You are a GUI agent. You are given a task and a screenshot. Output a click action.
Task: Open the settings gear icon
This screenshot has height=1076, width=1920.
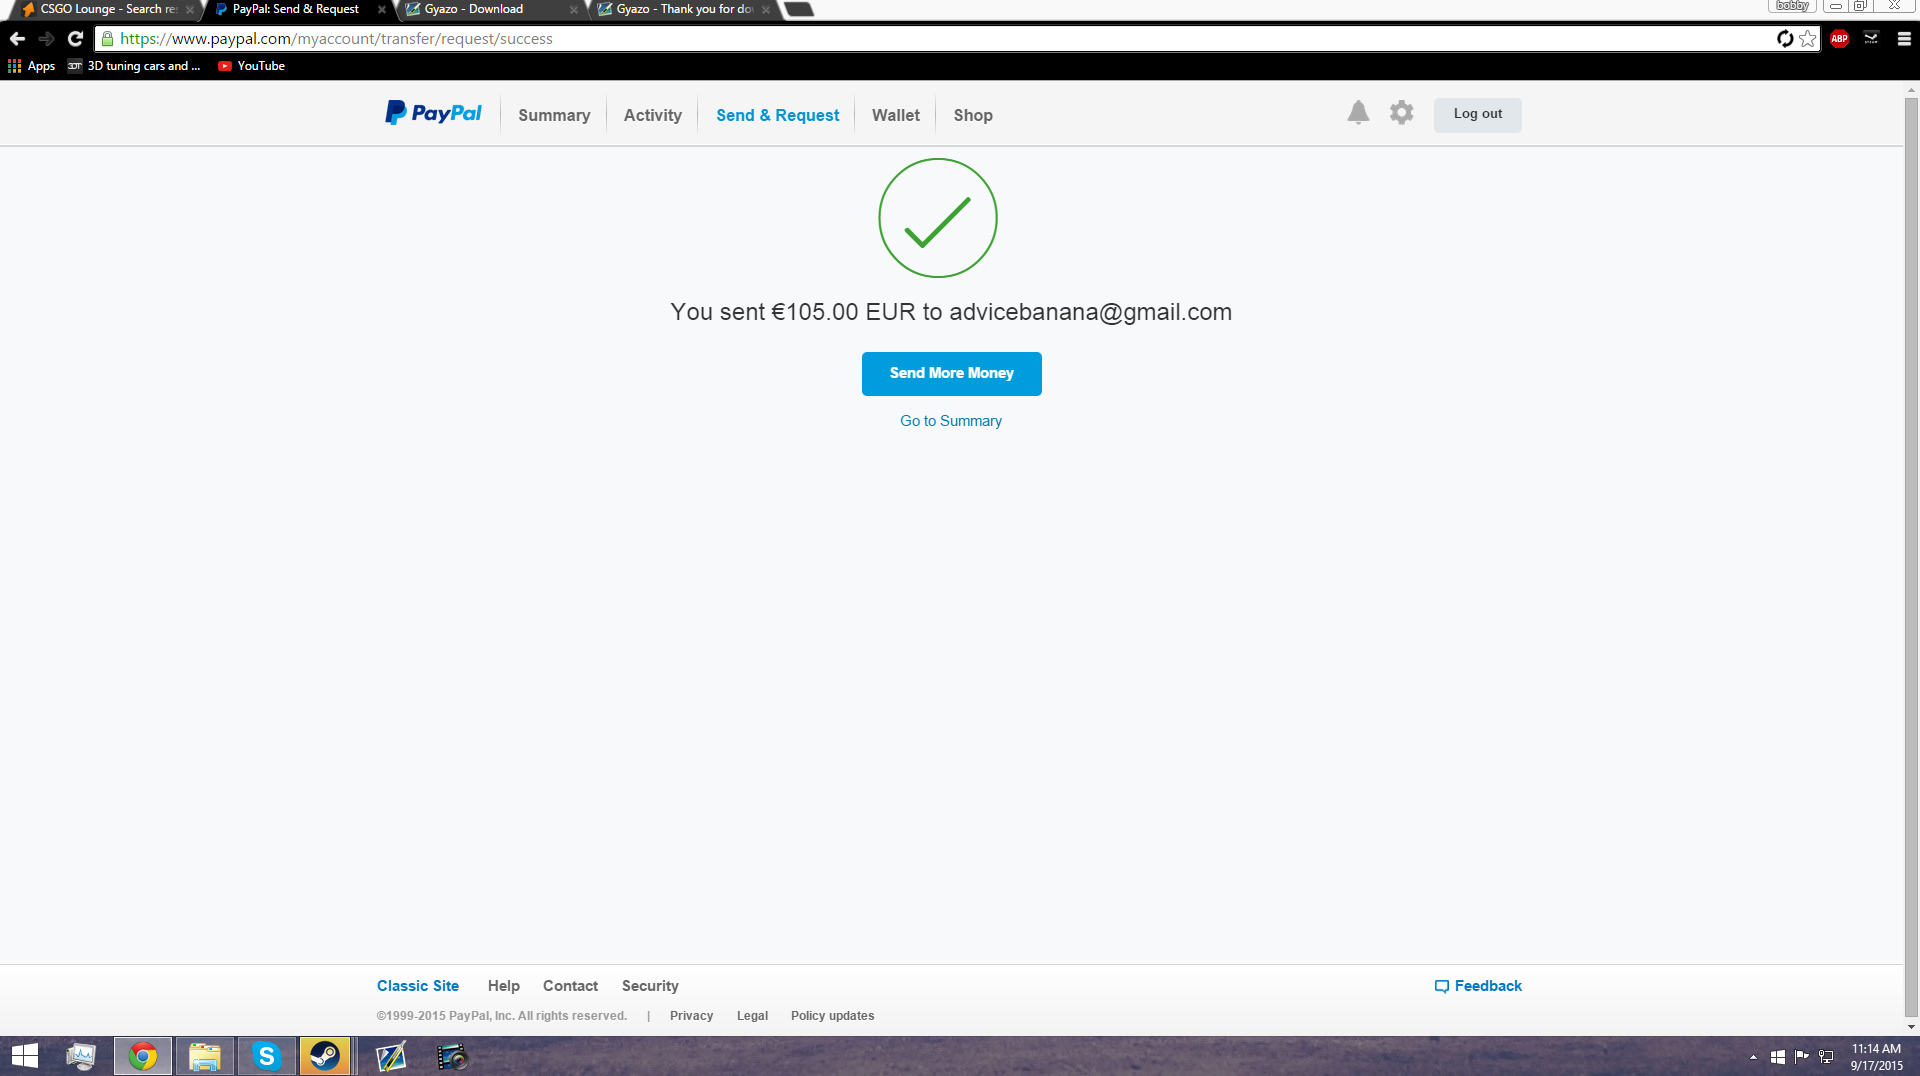coord(1401,113)
